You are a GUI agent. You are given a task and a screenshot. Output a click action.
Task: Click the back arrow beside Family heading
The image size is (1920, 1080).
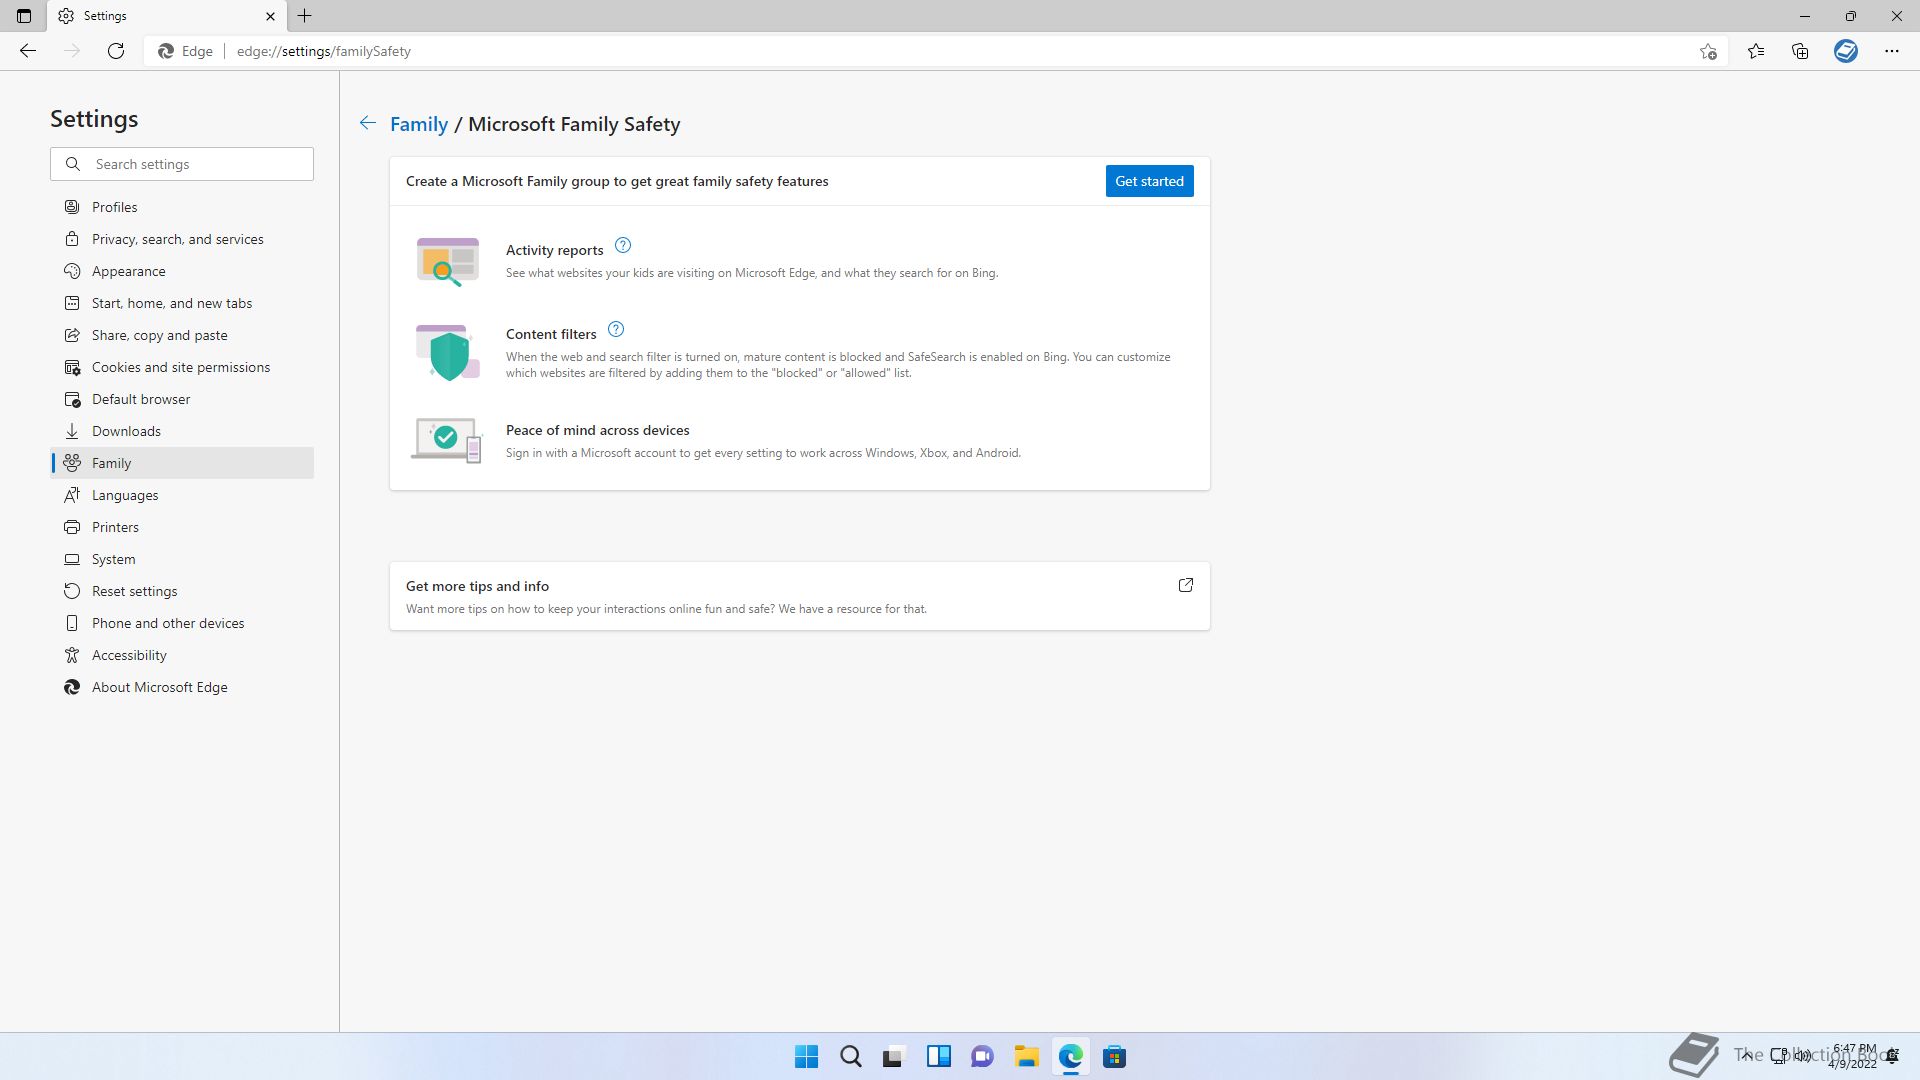[x=368, y=123]
